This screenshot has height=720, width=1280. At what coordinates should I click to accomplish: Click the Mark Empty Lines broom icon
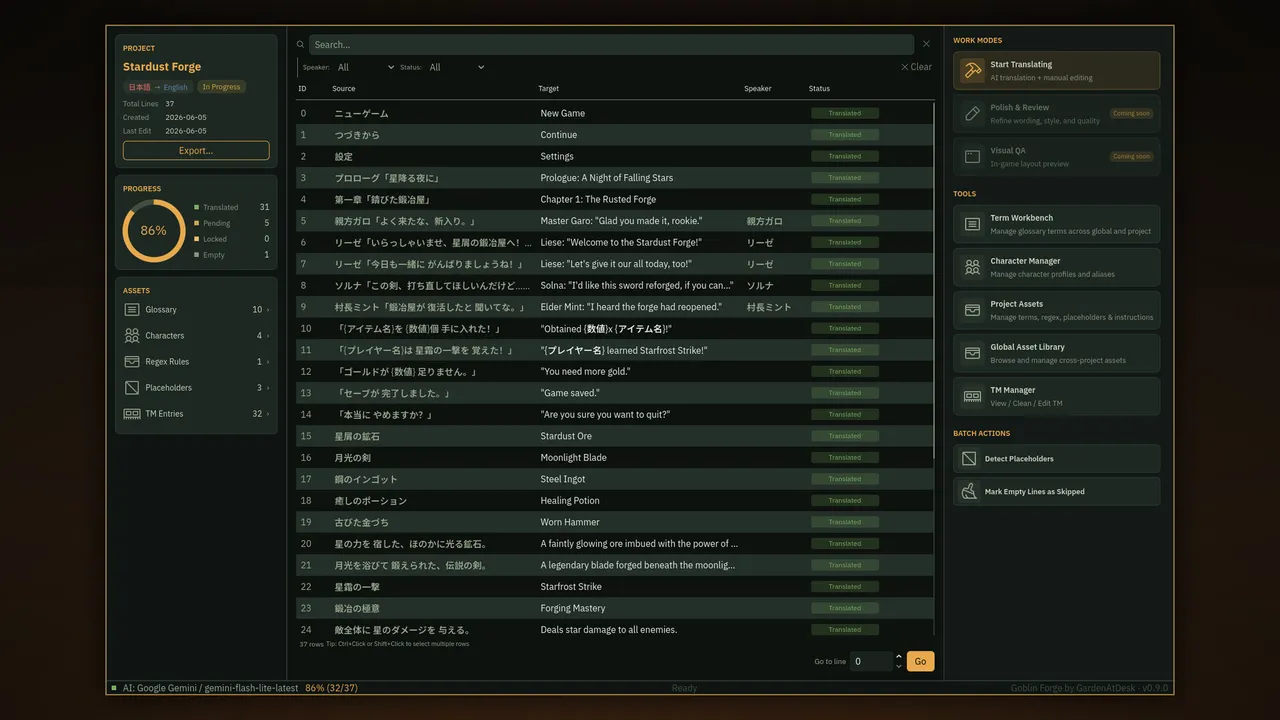click(x=969, y=491)
